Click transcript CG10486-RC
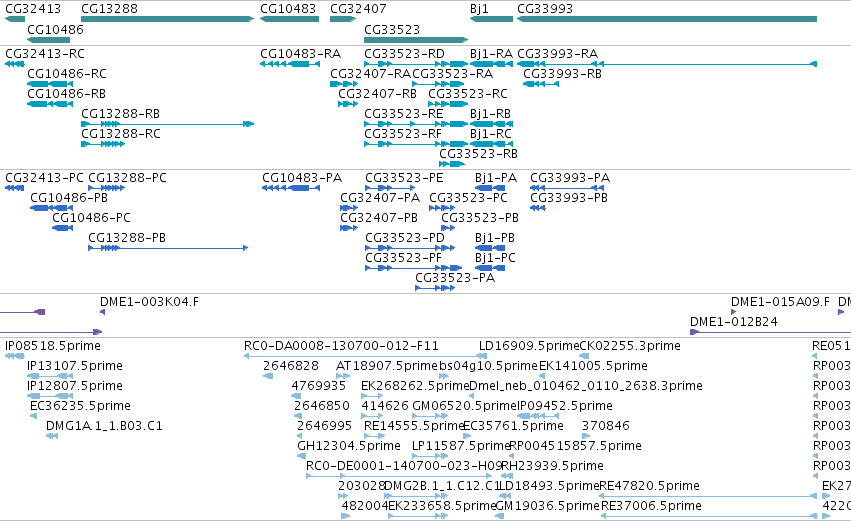851x521 pixels. click(x=67, y=74)
